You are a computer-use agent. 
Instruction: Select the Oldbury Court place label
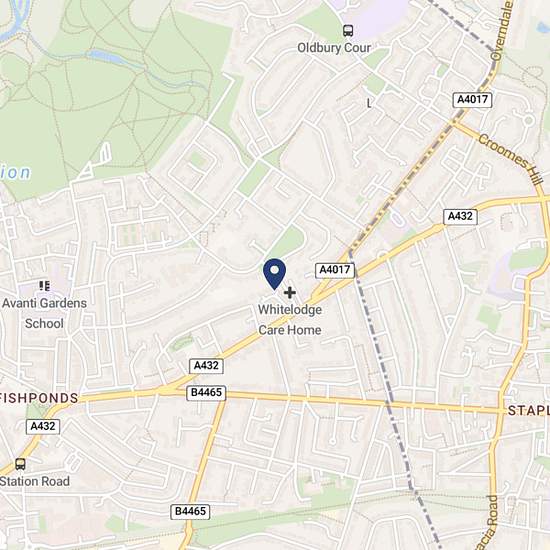click(x=334, y=48)
